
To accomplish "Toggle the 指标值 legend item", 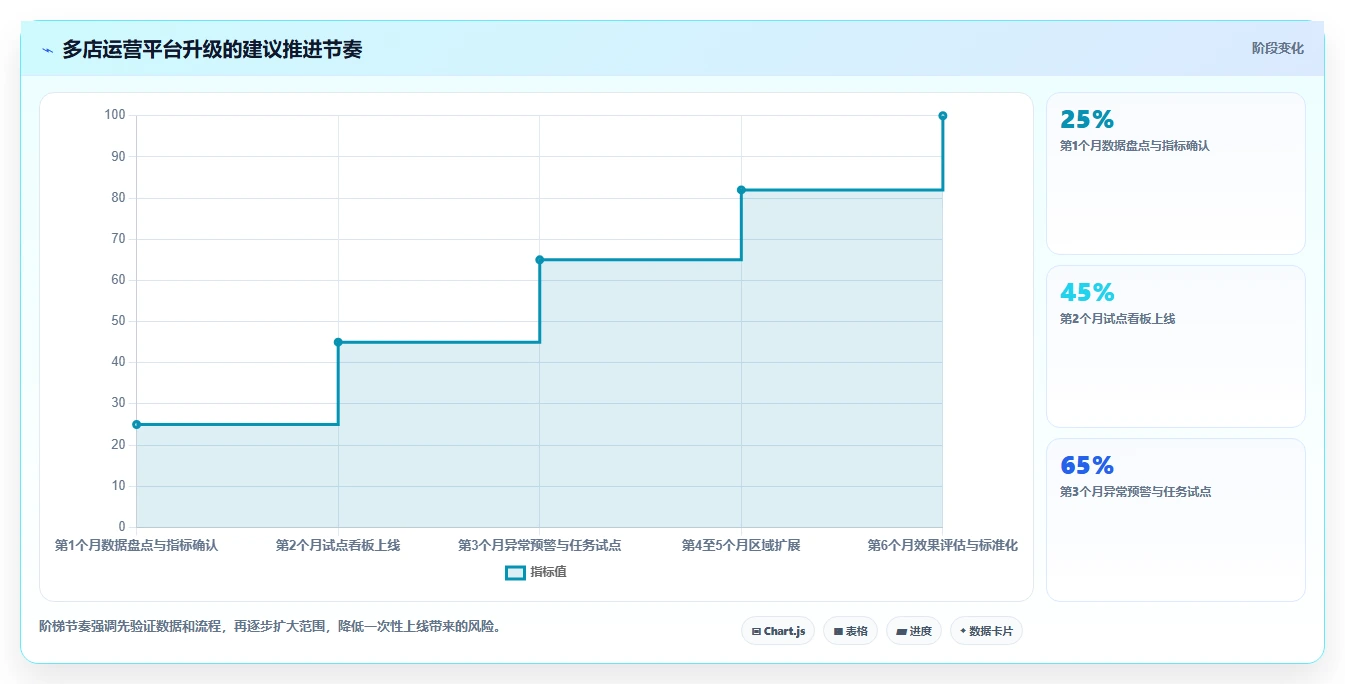I will click(x=536, y=572).
